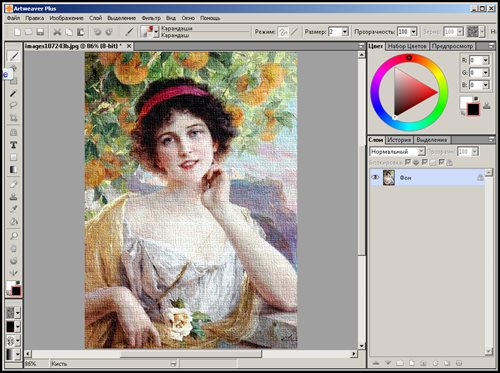Screen dimensions: 500x373
Task: Click the new layer page icon
Action: click(412, 363)
